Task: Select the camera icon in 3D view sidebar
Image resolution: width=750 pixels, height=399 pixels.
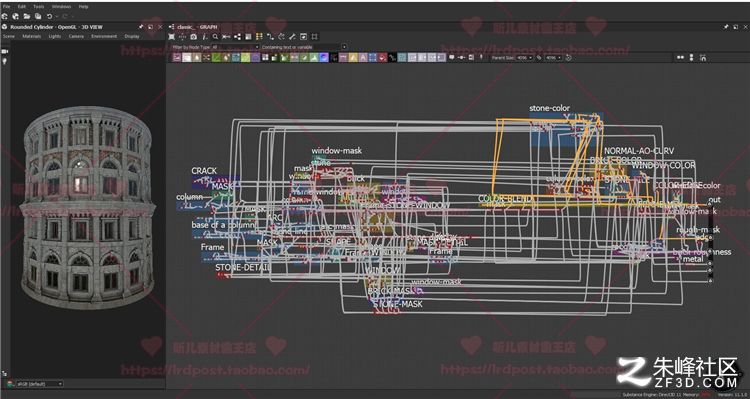Action: (x=5, y=51)
